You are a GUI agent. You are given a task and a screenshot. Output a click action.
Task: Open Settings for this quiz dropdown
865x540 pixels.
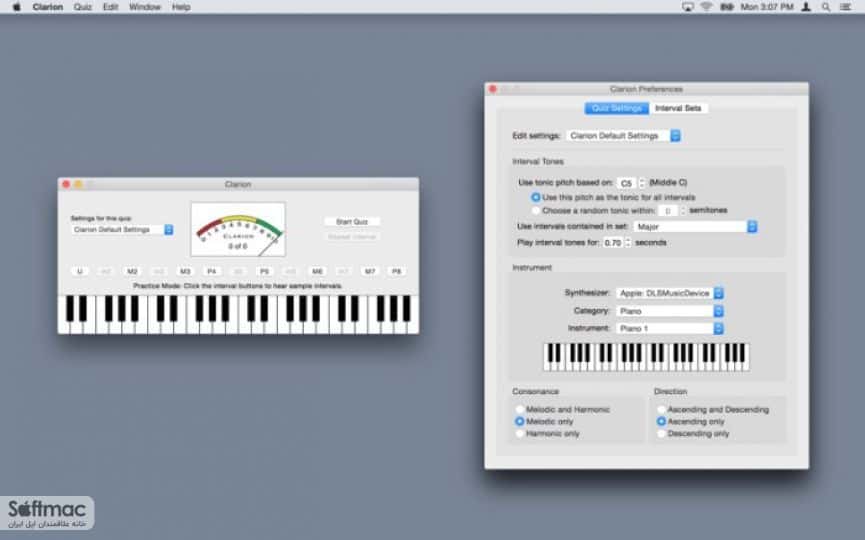(122, 229)
